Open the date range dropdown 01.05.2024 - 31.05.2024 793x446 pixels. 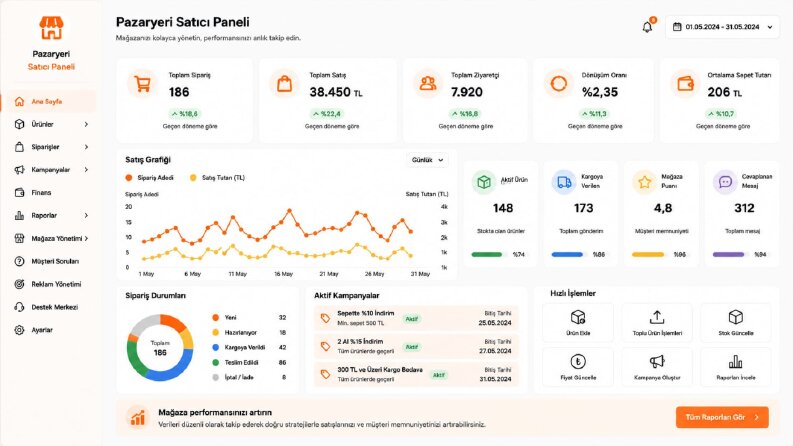click(722, 27)
